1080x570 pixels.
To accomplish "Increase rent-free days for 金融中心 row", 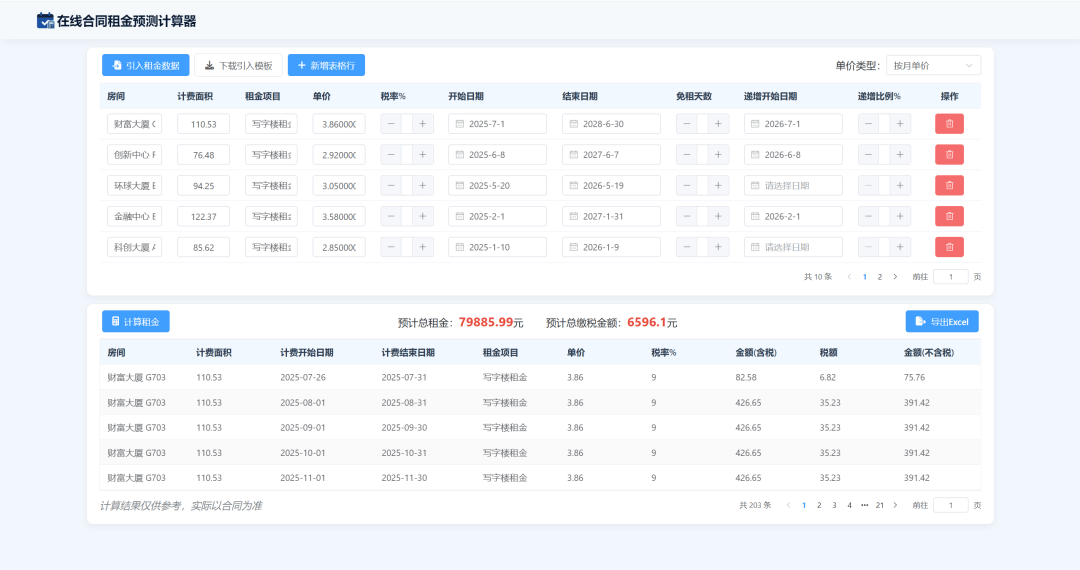I will point(718,216).
